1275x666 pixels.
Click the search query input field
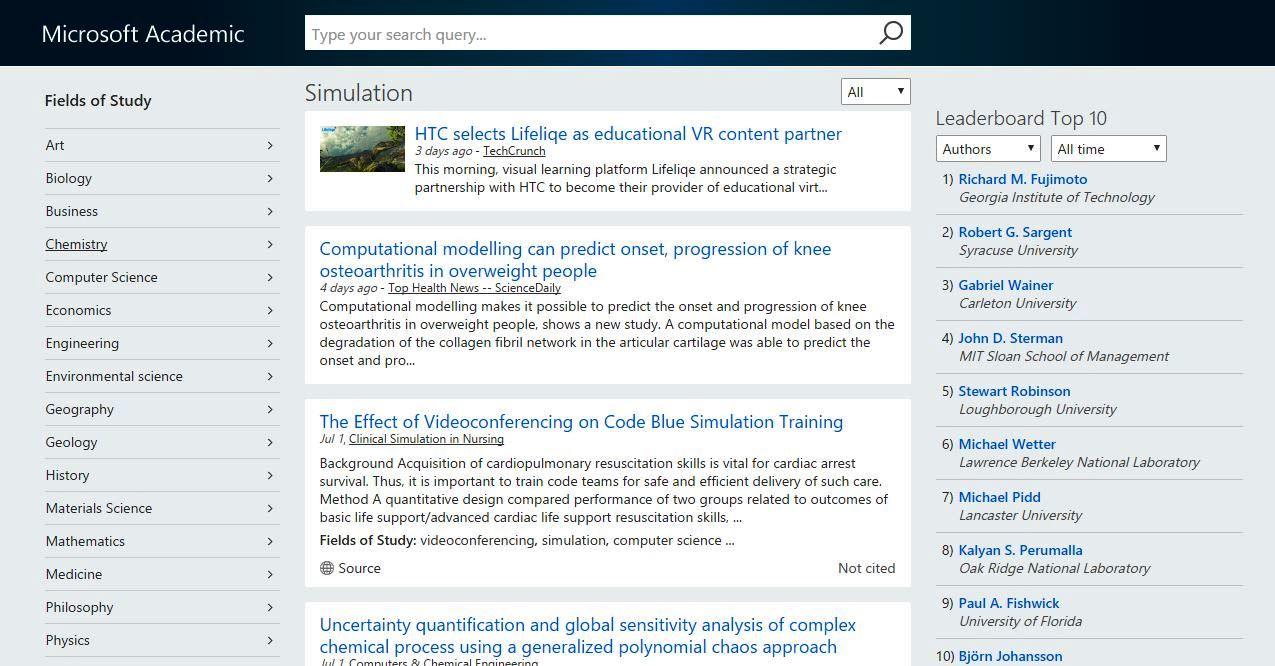click(590, 34)
